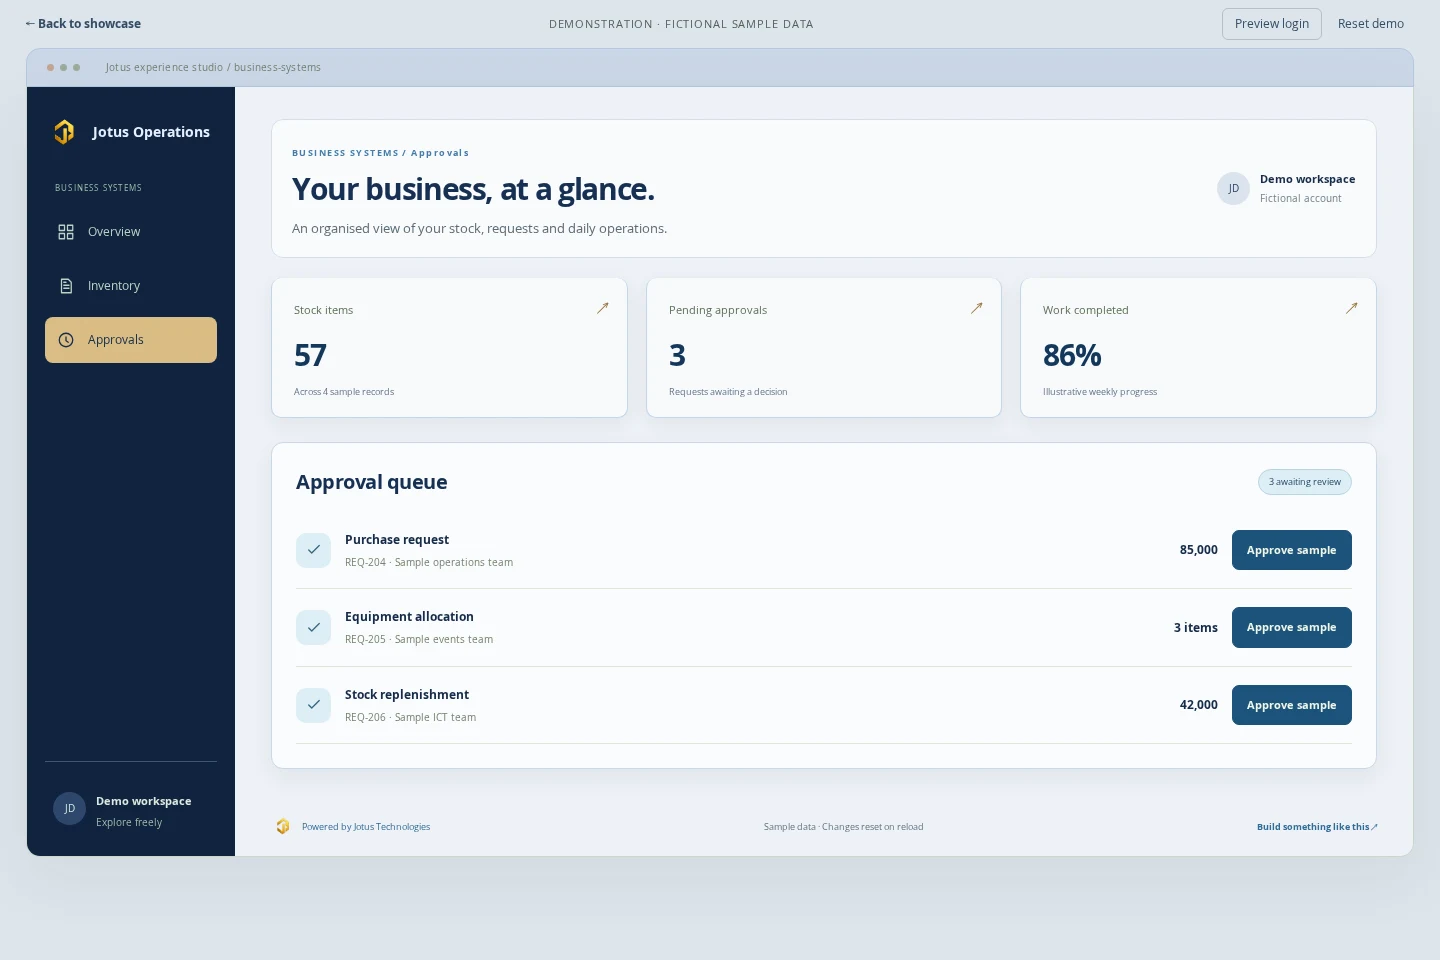This screenshot has width=1440, height=960.
Task: Click the Approvals clock icon in sidebar
Action: tap(66, 340)
